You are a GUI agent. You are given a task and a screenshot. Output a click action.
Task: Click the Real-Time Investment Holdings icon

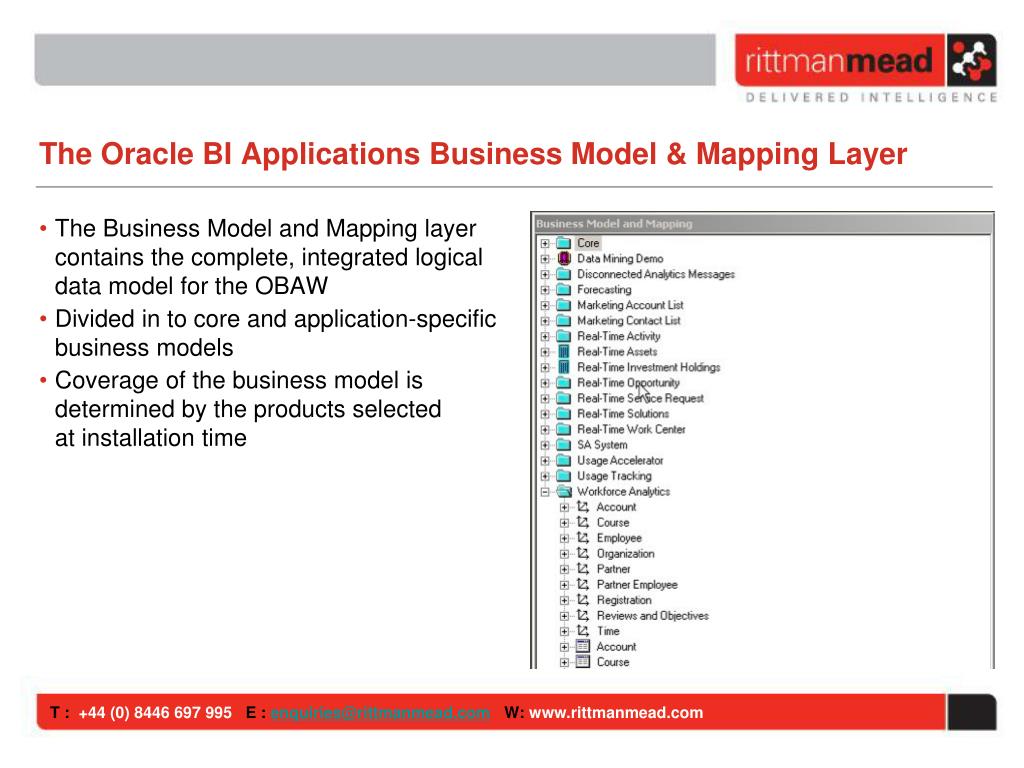coord(564,367)
